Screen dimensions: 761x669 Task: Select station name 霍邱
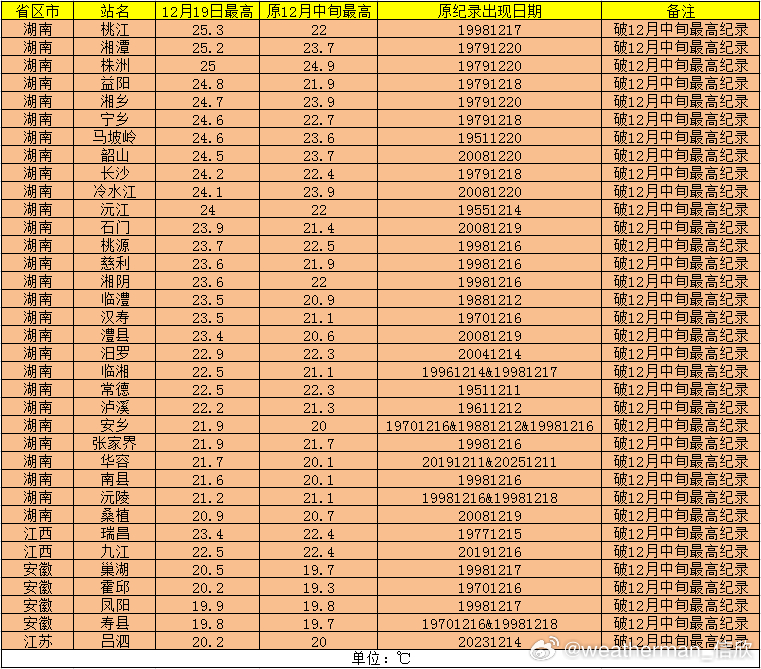tap(115, 587)
